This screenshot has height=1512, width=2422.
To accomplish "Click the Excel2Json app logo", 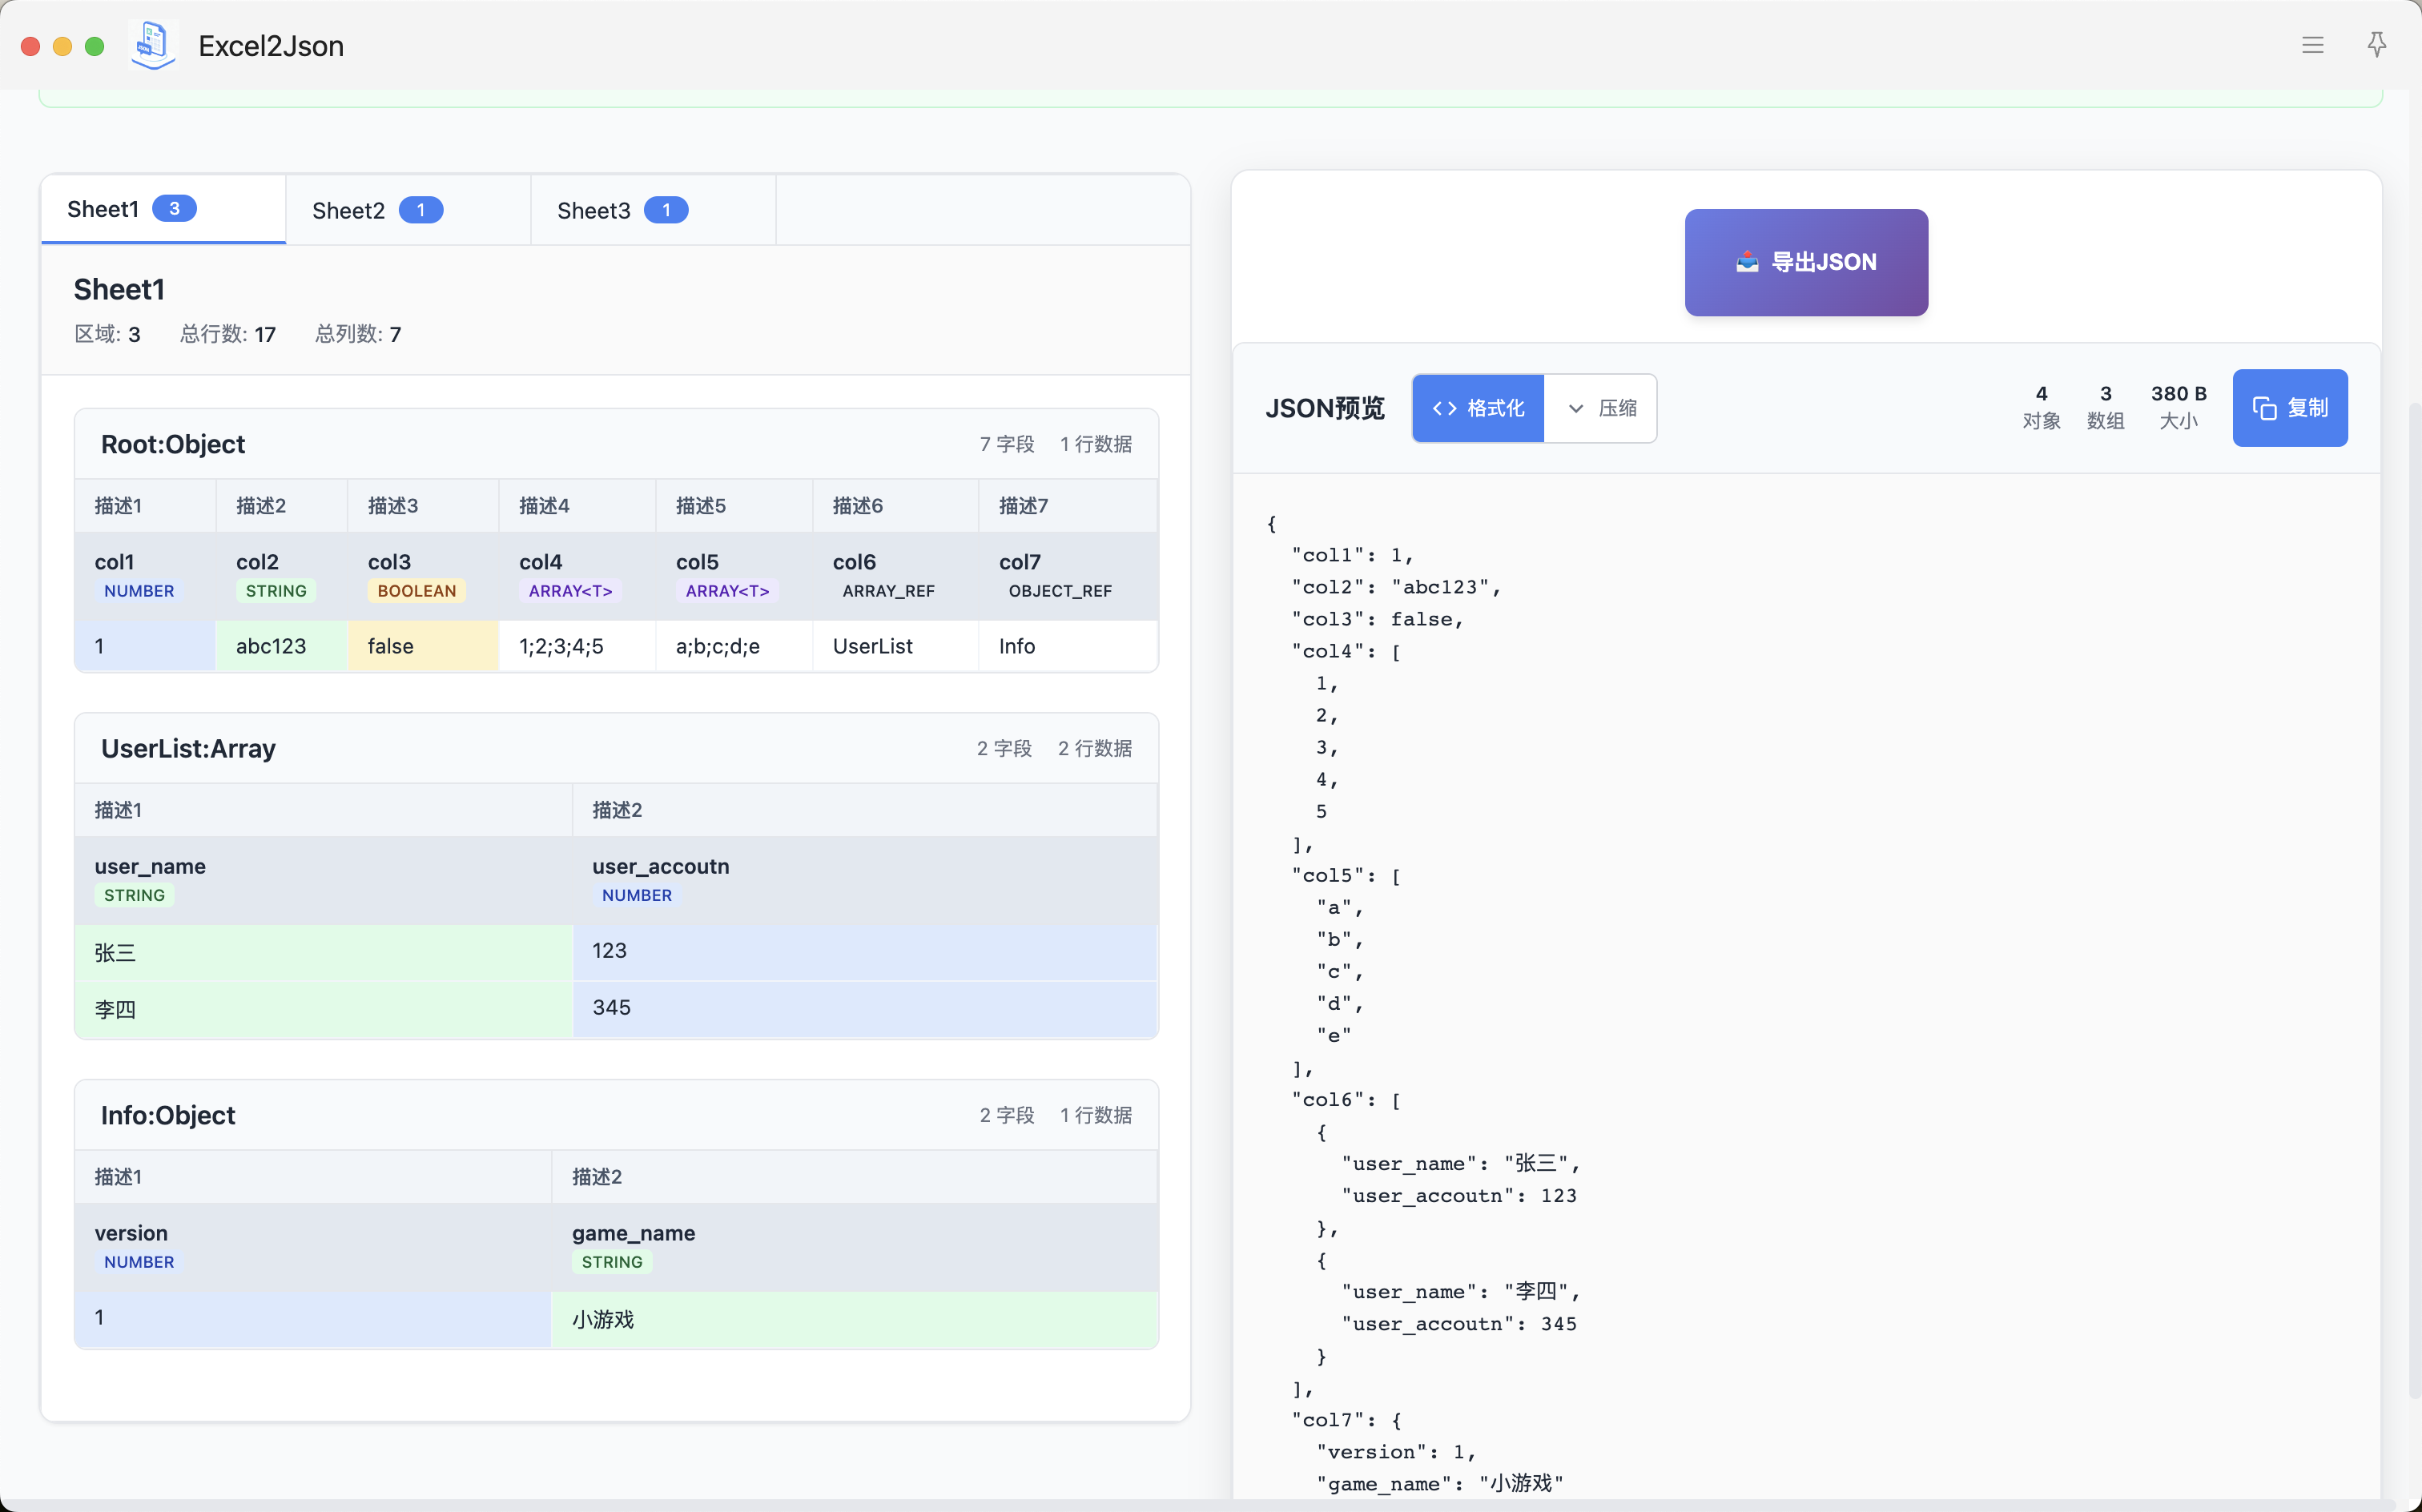I will tap(153, 45).
